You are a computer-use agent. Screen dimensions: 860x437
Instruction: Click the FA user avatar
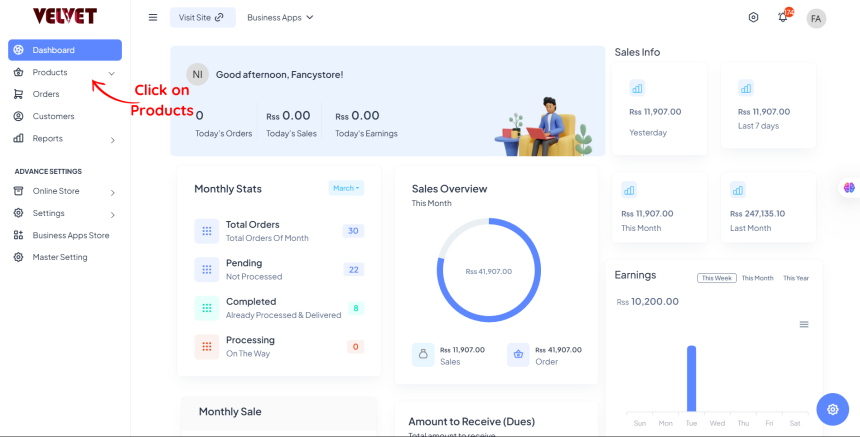(816, 18)
